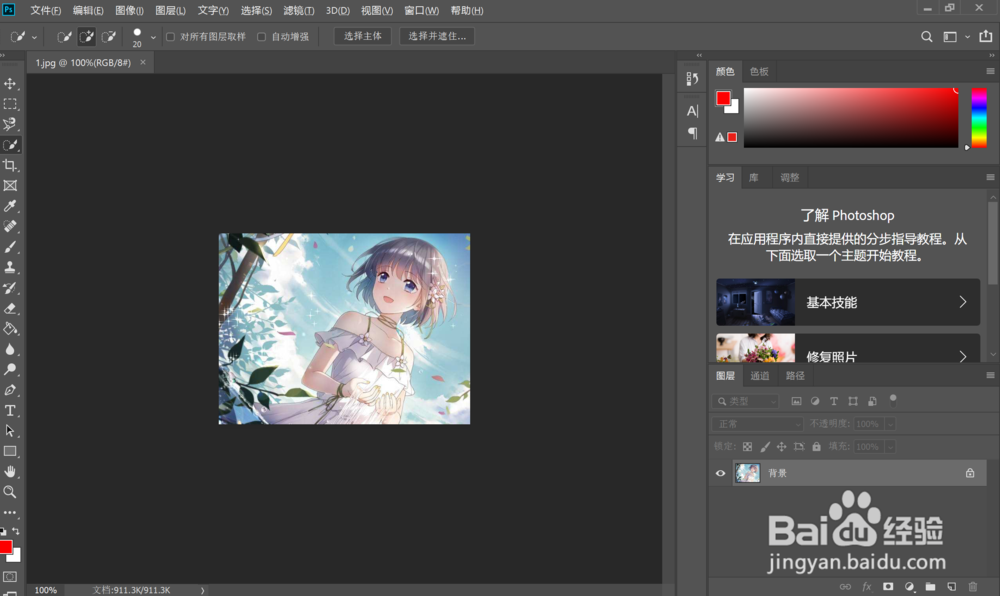1000x596 pixels.
Task: Toggle type layer filter icon
Action: (834, 401)
